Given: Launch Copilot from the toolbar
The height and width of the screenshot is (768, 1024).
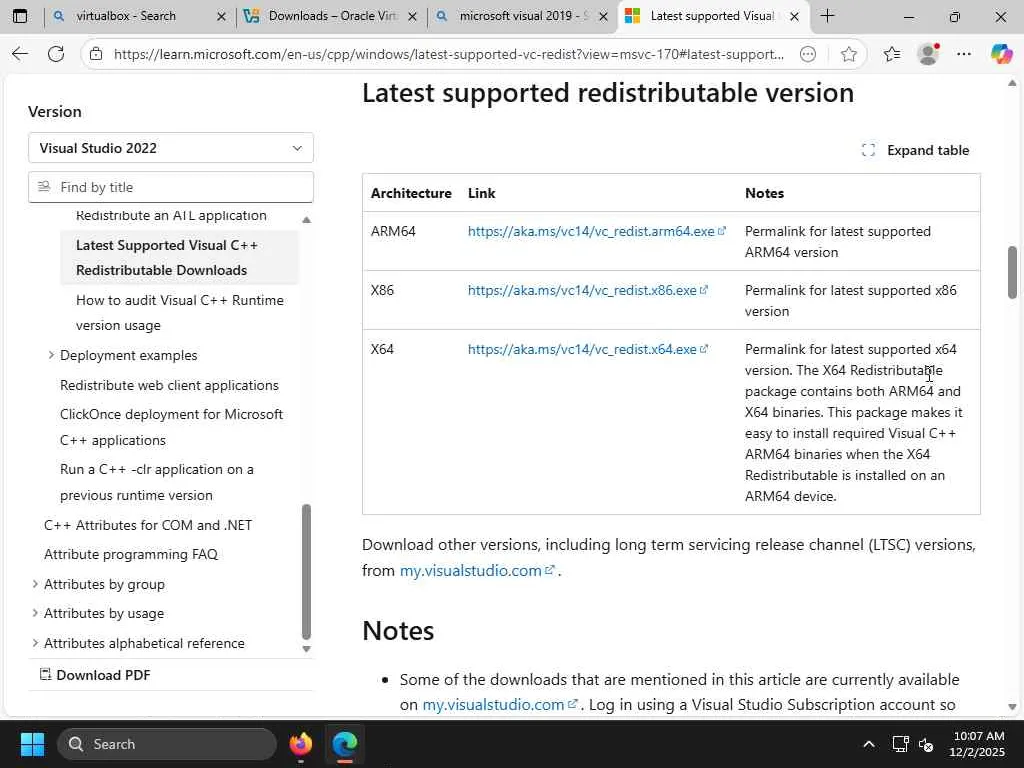Looking at the screenshot, I should 1001,54.
